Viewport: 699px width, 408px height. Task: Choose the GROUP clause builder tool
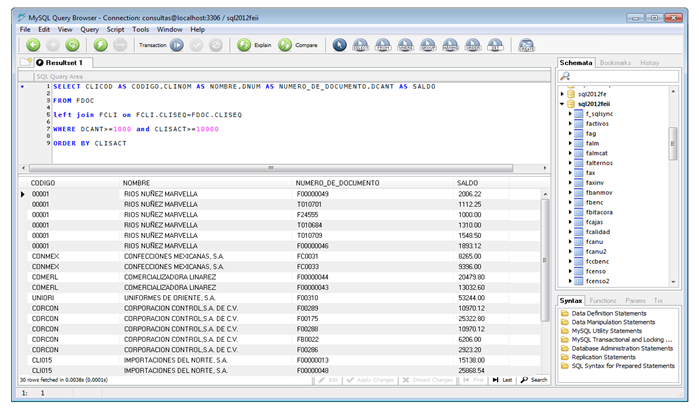428,45
